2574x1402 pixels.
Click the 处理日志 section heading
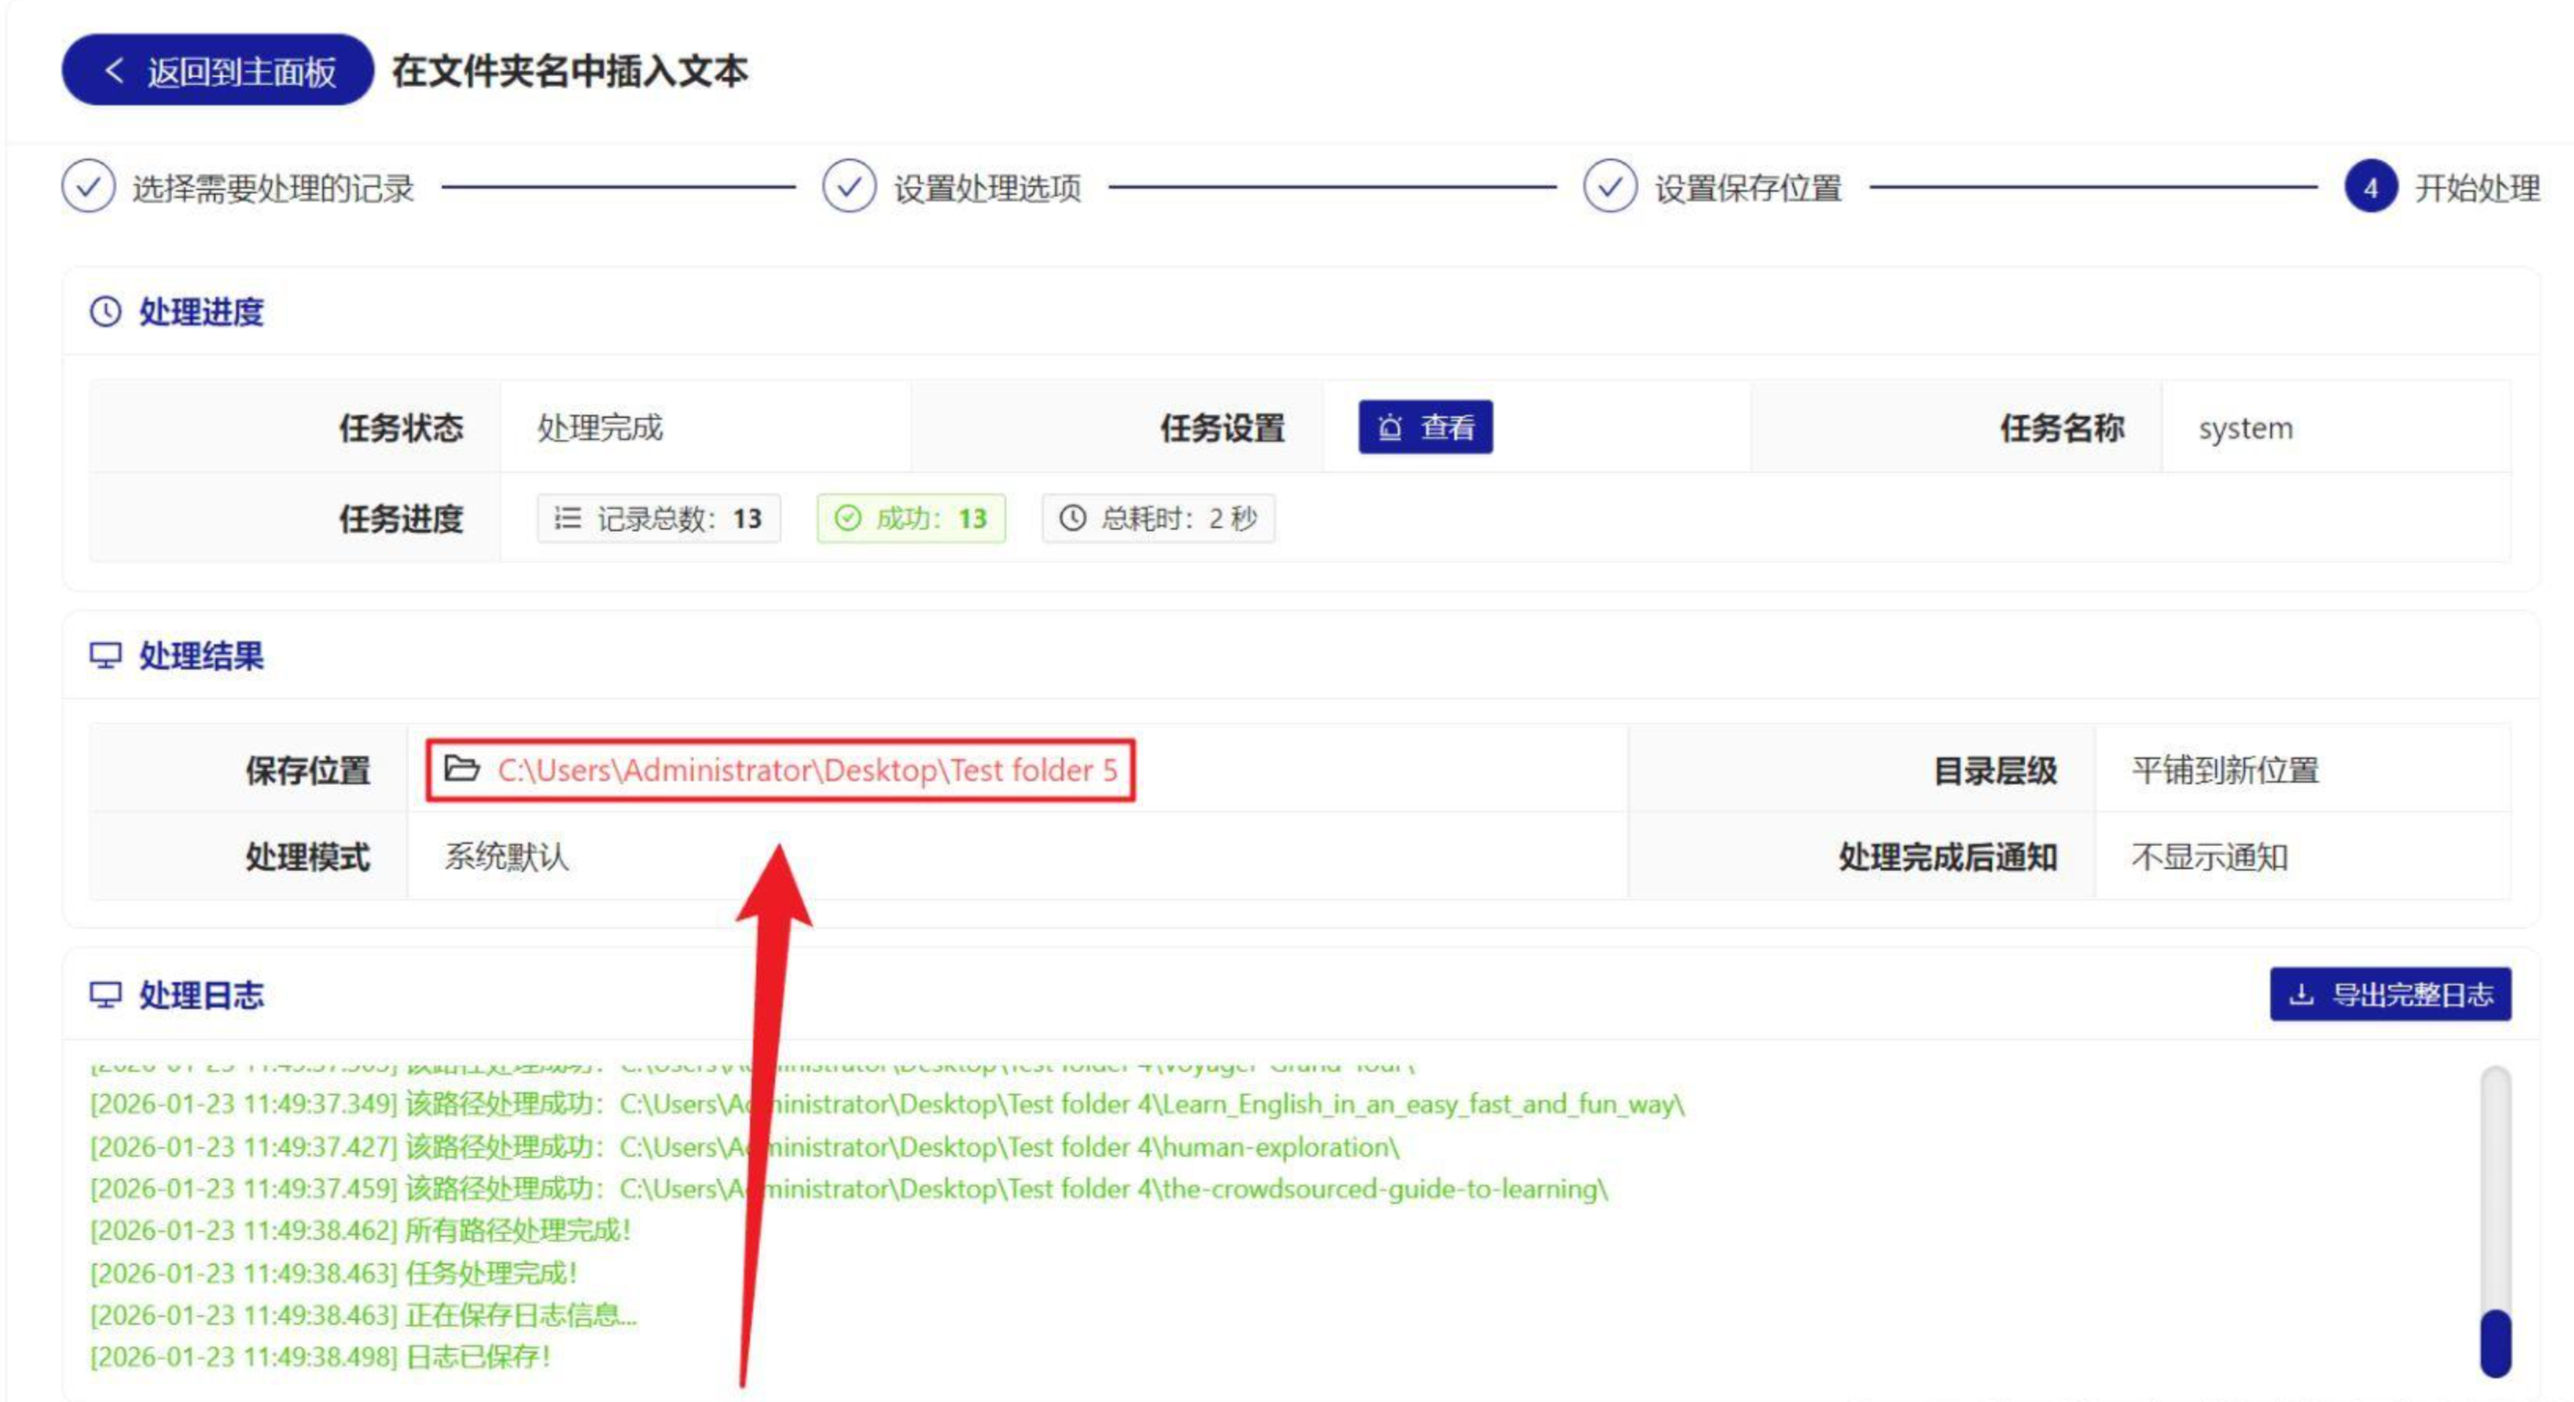[x=201, y=995]
